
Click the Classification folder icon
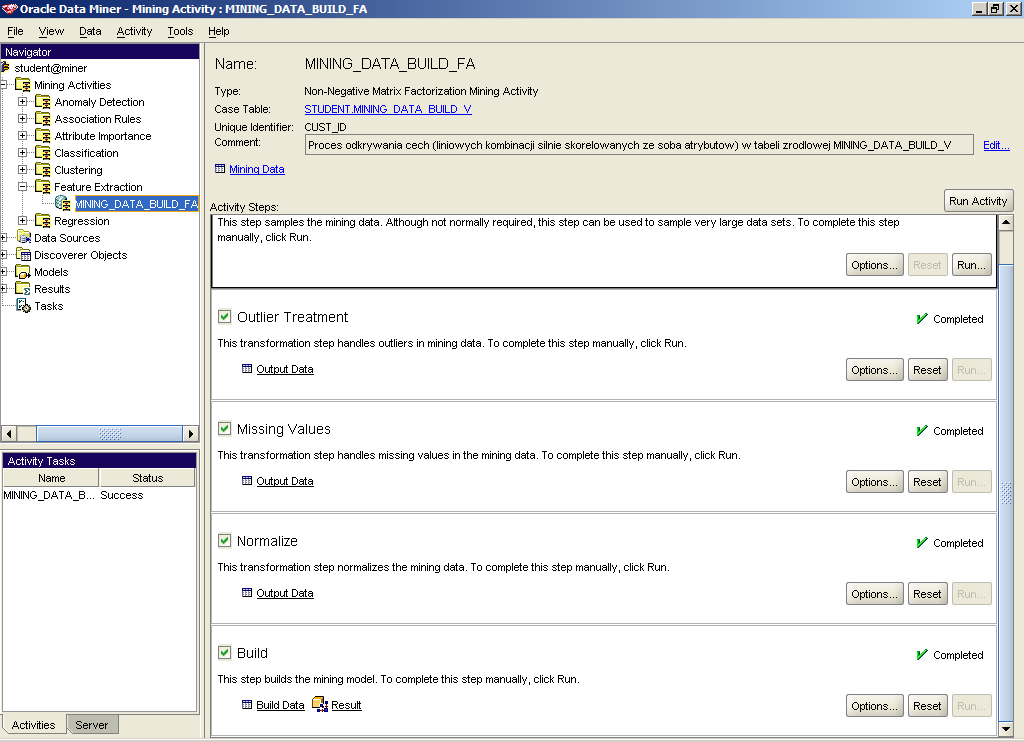pos(43,153)
